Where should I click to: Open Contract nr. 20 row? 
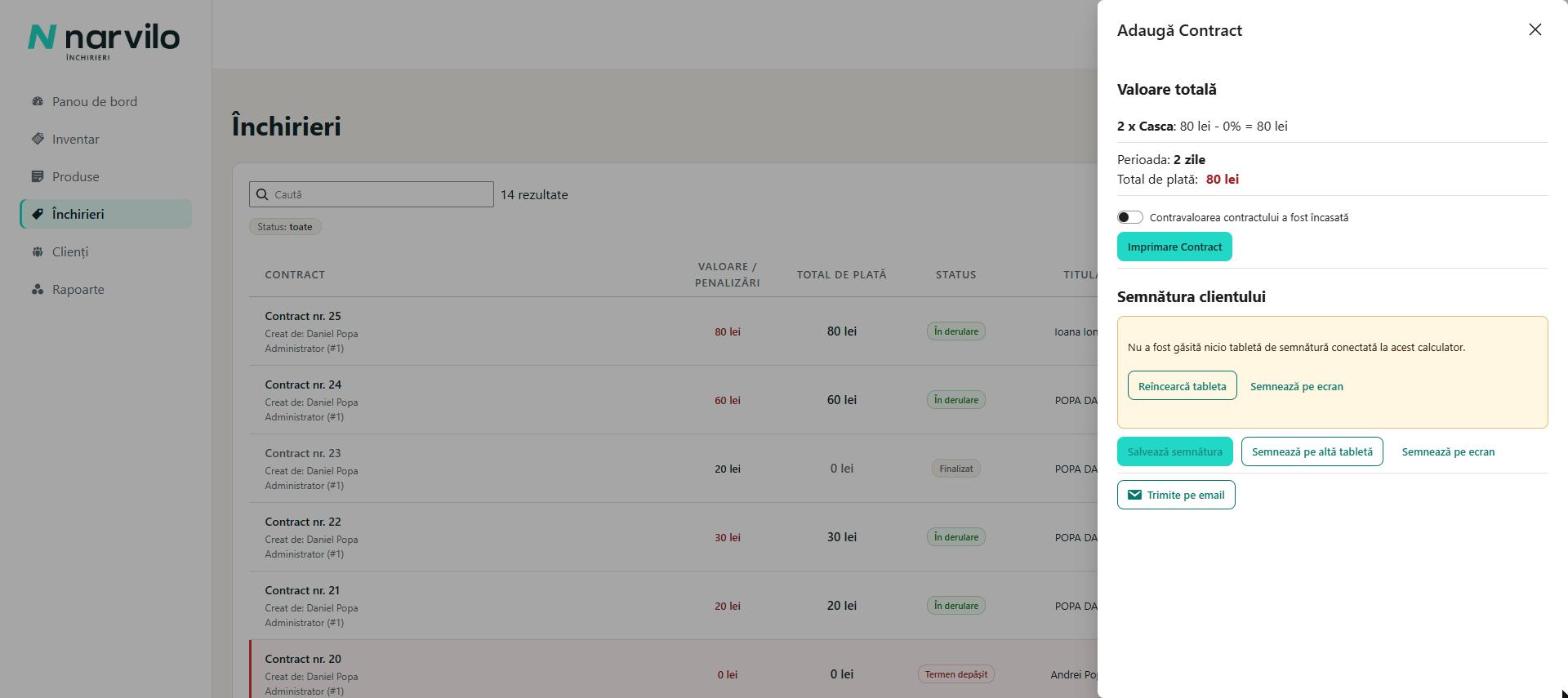(673, 669)
